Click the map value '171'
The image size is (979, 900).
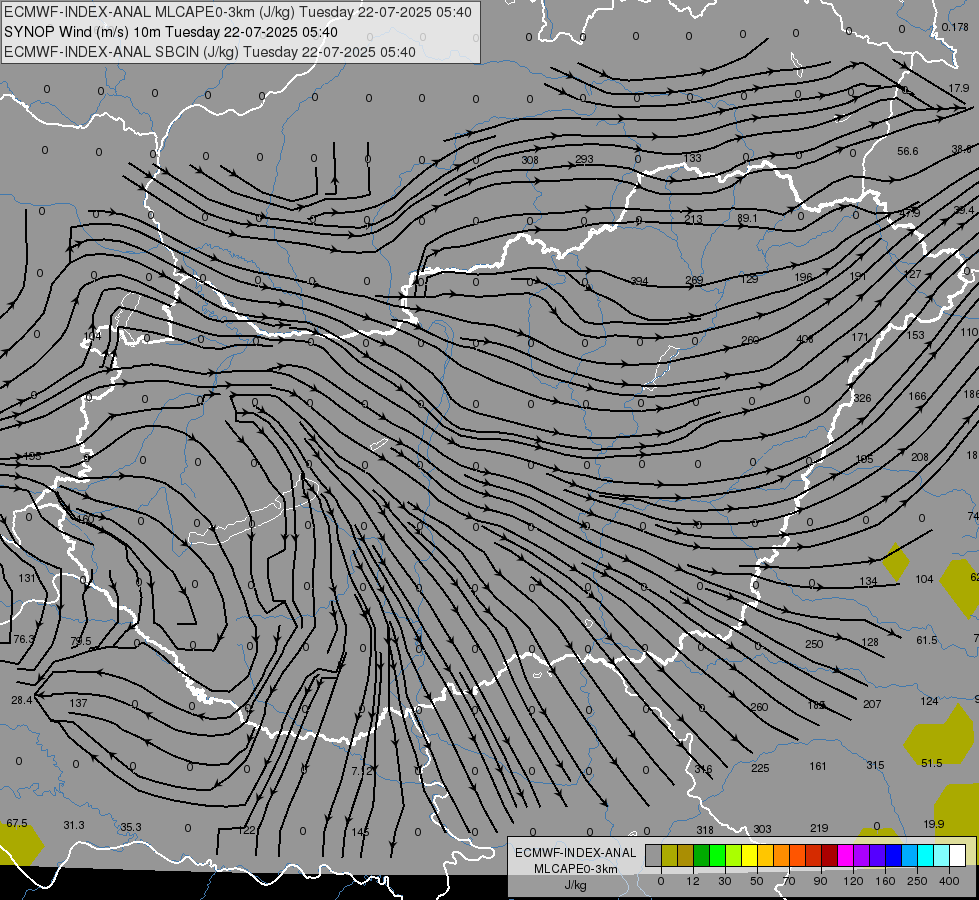pos(860,337)
